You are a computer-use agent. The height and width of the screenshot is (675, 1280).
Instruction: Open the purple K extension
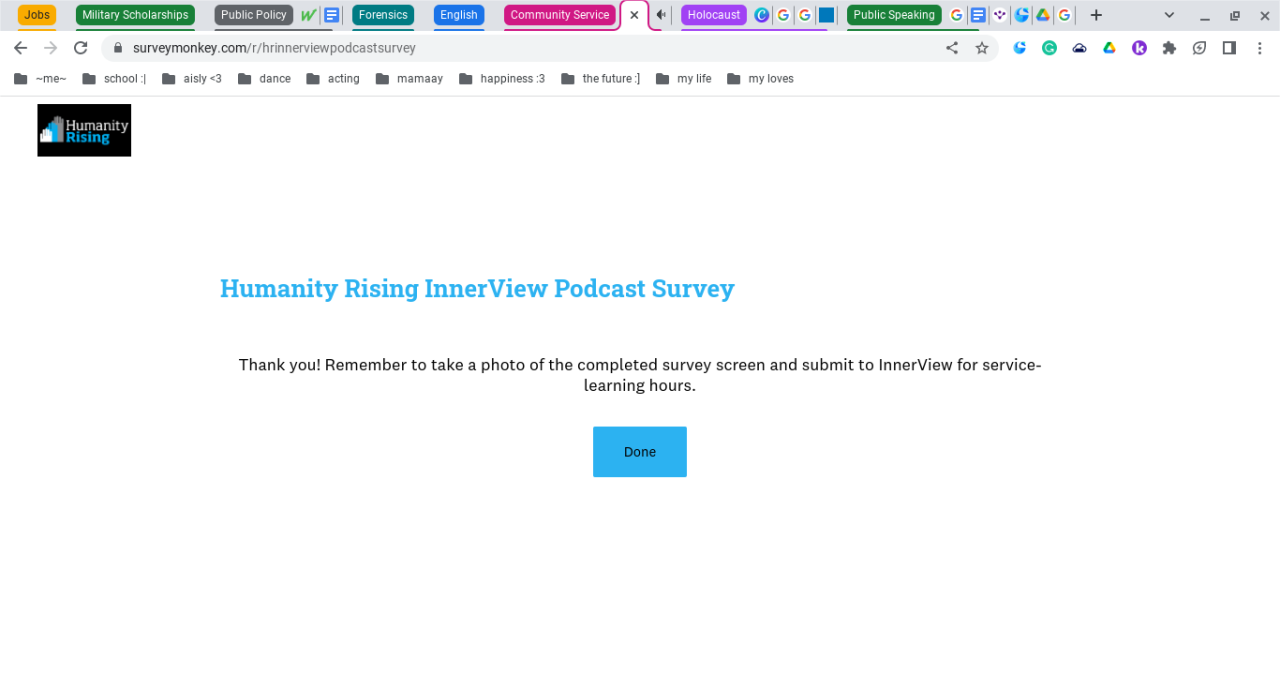click(x=1139, y=48)
